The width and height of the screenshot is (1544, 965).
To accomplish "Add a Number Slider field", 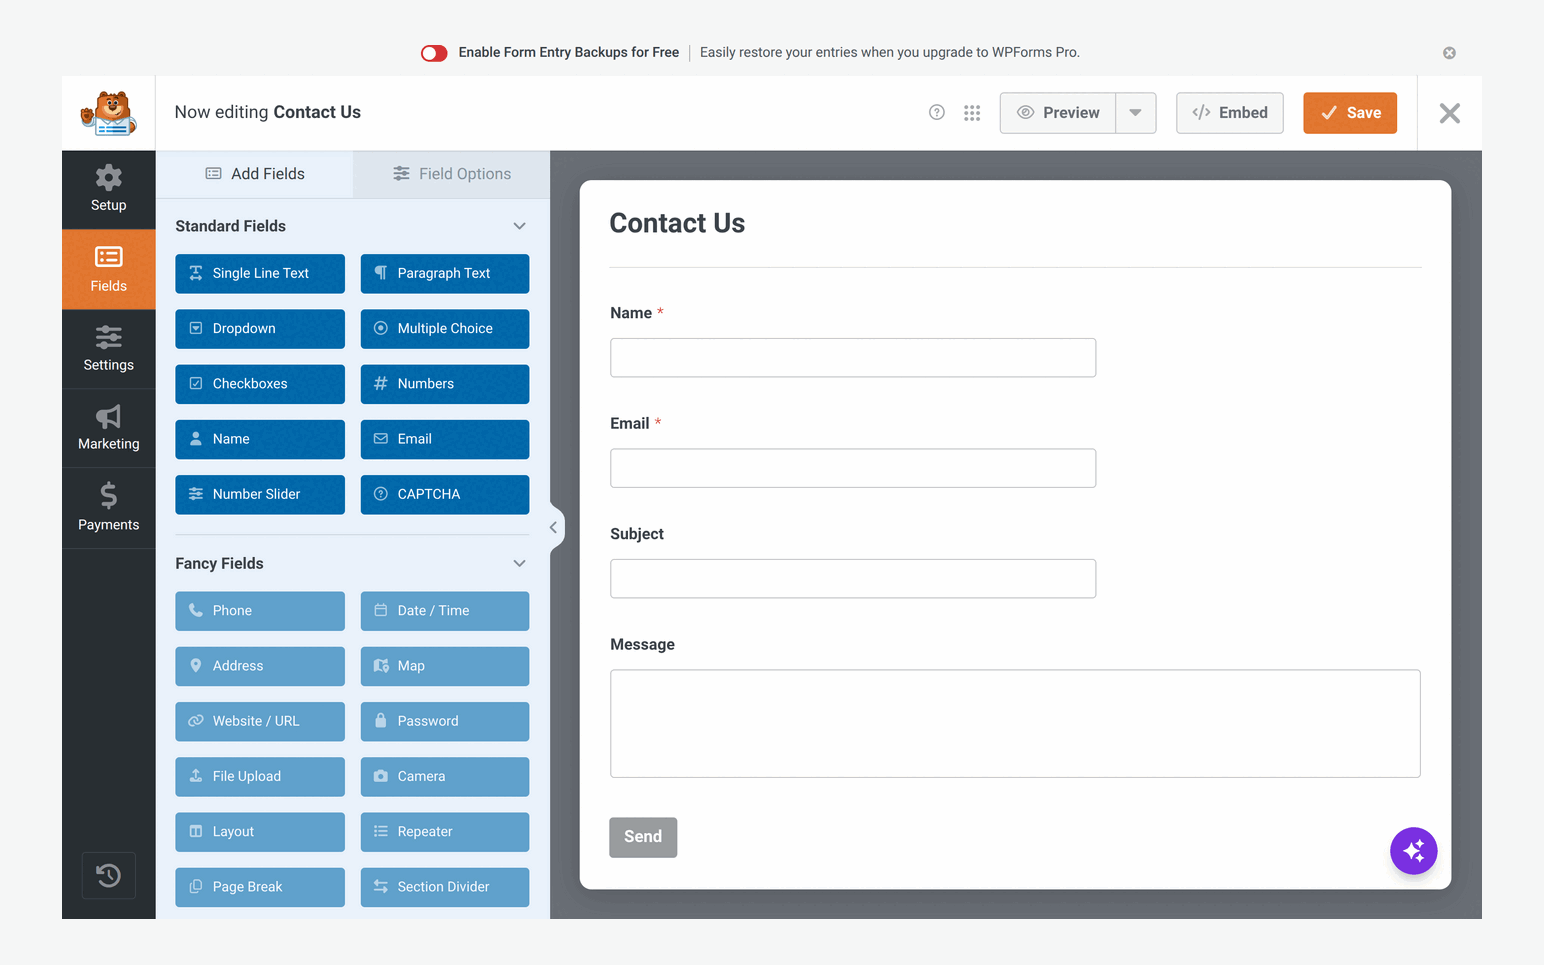I will [260, 495].
